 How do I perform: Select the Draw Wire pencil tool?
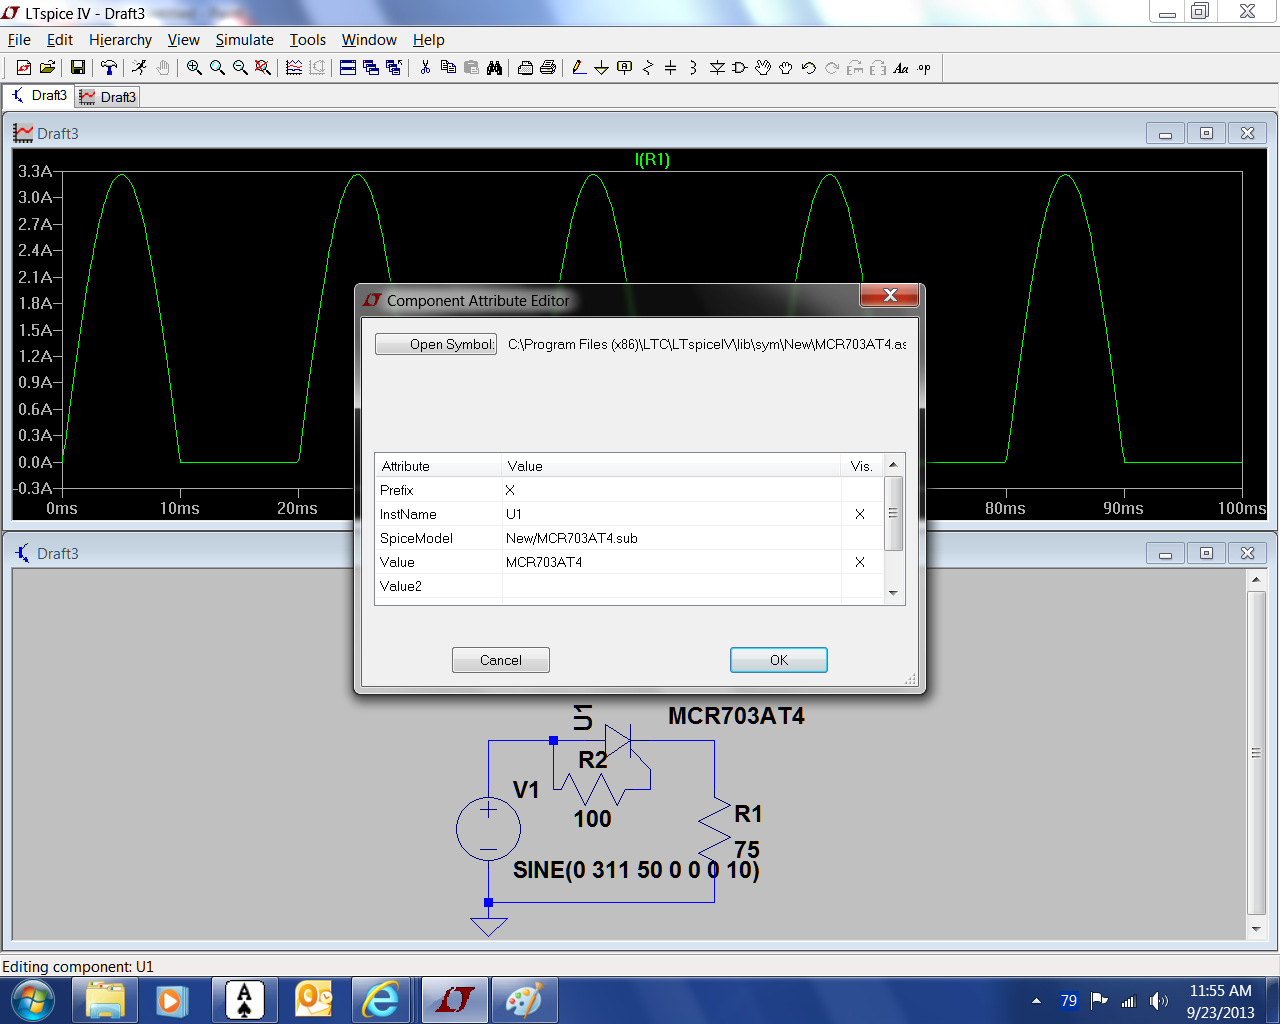click(579, 68)
